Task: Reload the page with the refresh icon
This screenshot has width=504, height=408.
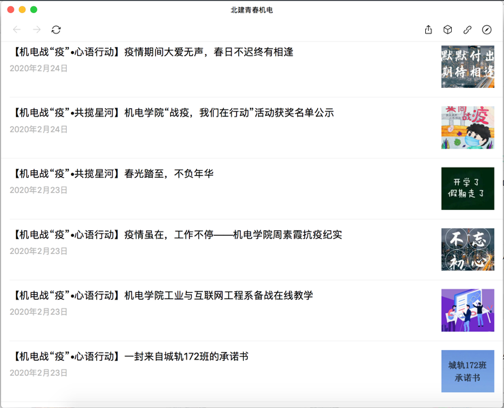Action: pyautogui.click(x=56, y=30)
